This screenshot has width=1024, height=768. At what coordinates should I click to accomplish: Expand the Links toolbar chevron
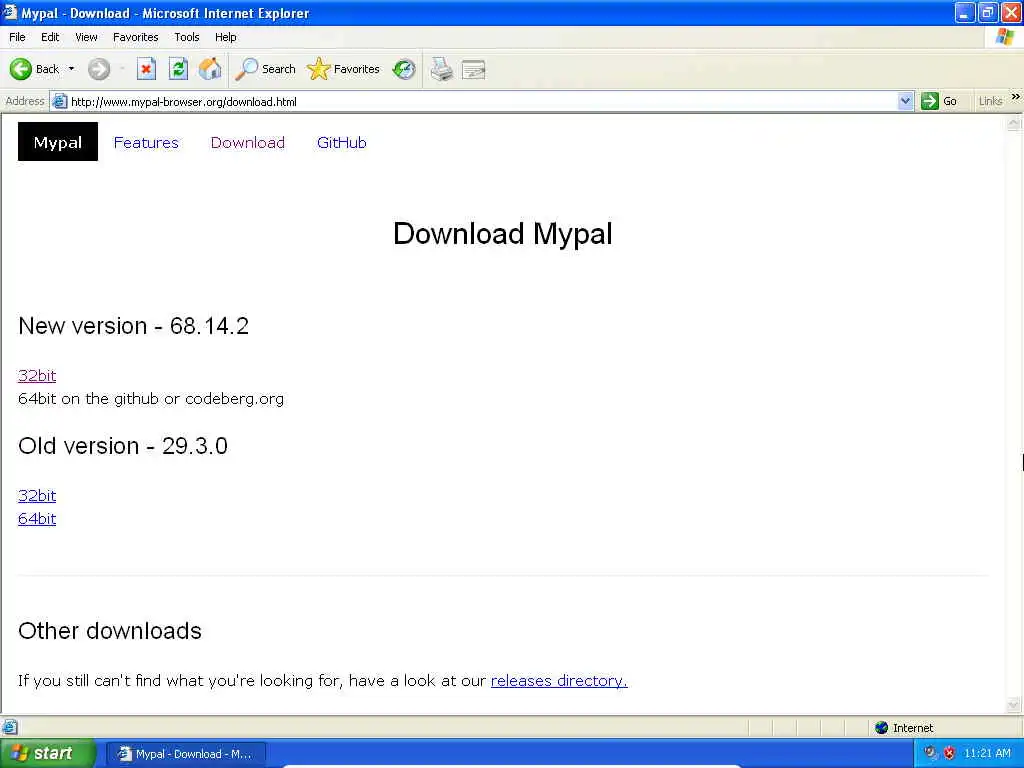(x=1016, y=97)
